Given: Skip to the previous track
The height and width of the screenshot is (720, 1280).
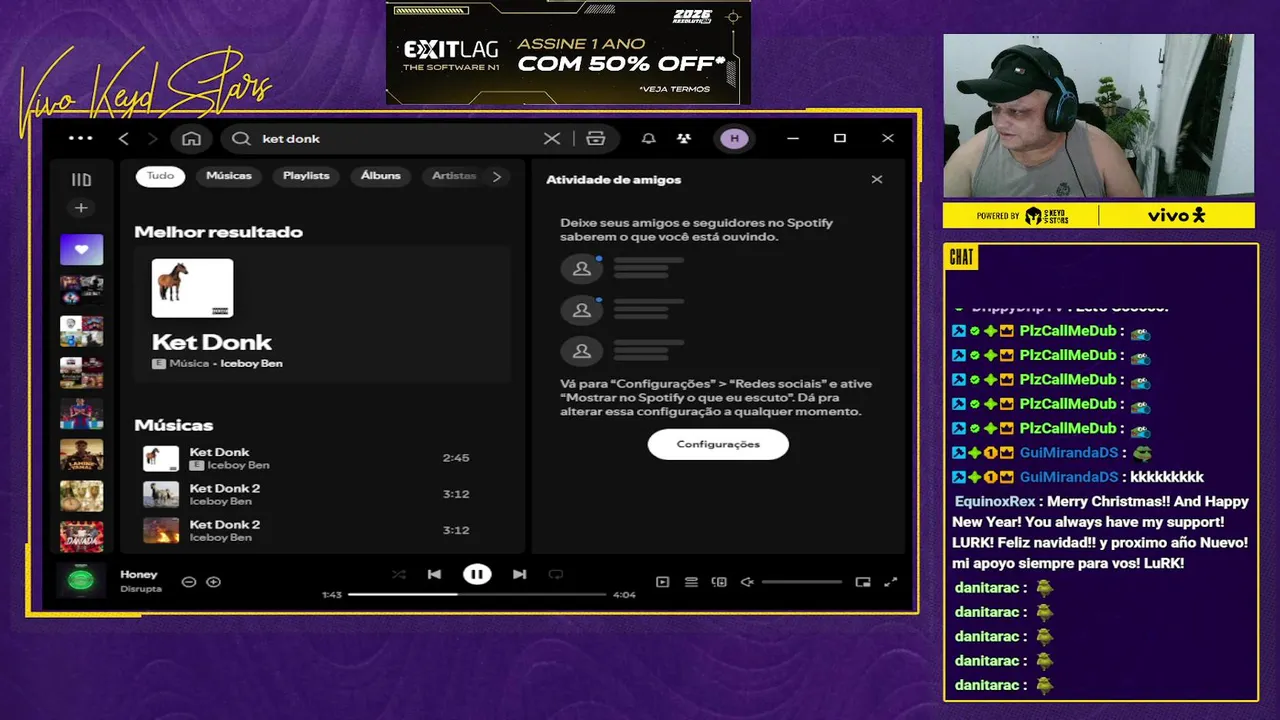Looking at the screenshot, I should pyautogui.click(x=434, y=574).
